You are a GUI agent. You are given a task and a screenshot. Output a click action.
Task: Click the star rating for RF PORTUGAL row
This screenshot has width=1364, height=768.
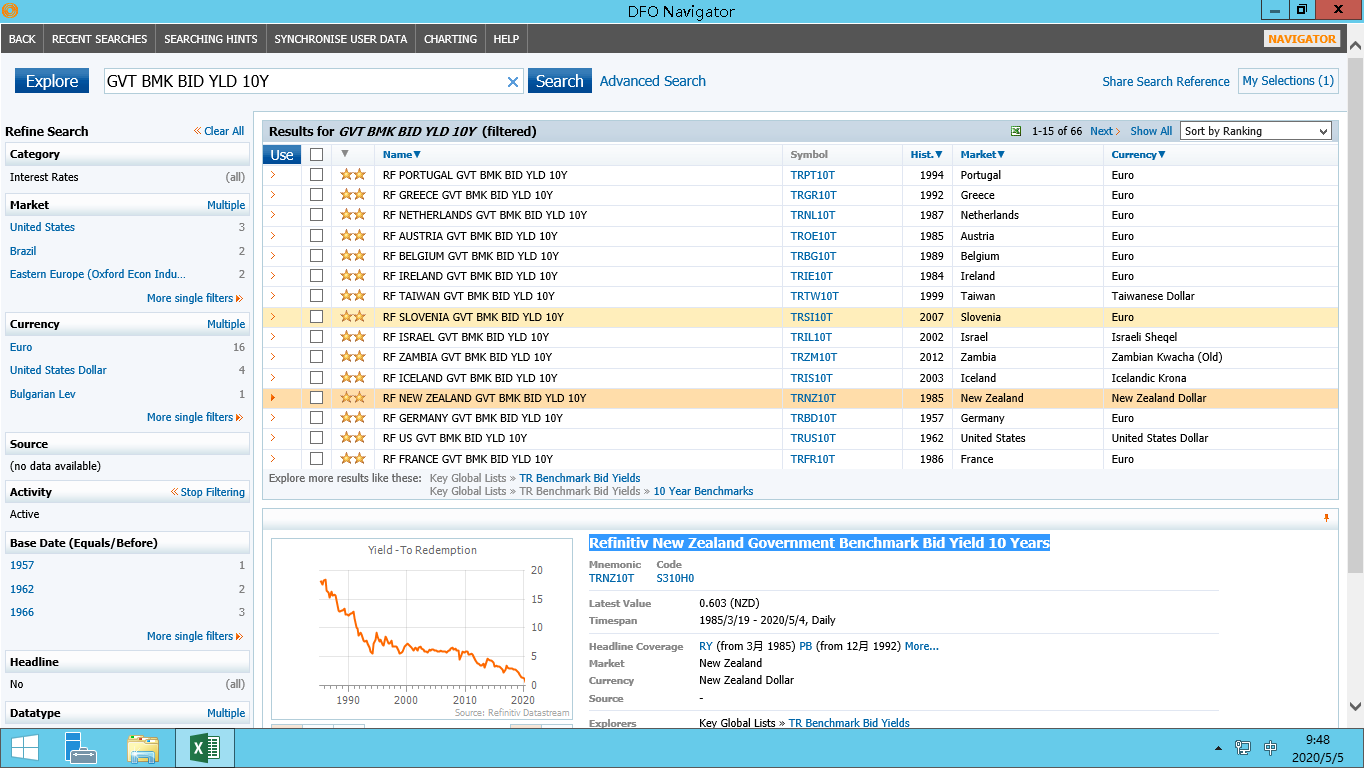pos(352,175)
